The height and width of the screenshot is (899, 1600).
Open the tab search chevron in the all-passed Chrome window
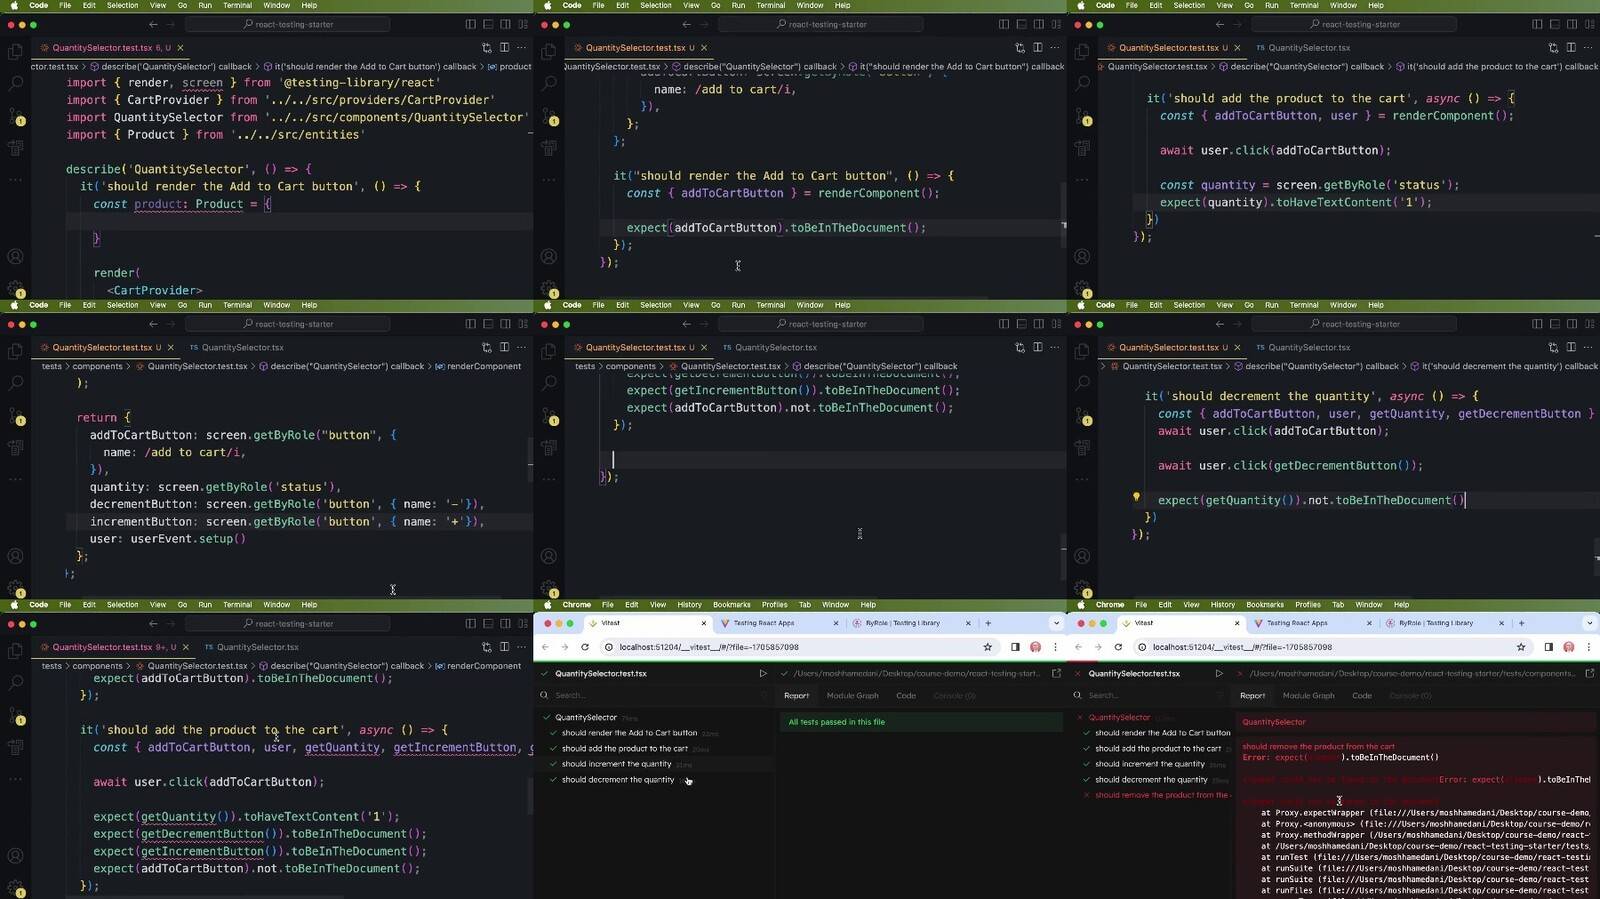1056,623
